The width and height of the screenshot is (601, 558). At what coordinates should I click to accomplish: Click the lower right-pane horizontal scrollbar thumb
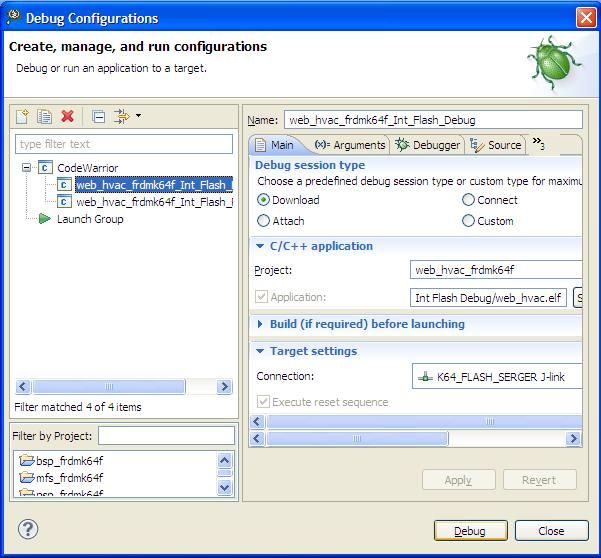(x=357, y=438)
